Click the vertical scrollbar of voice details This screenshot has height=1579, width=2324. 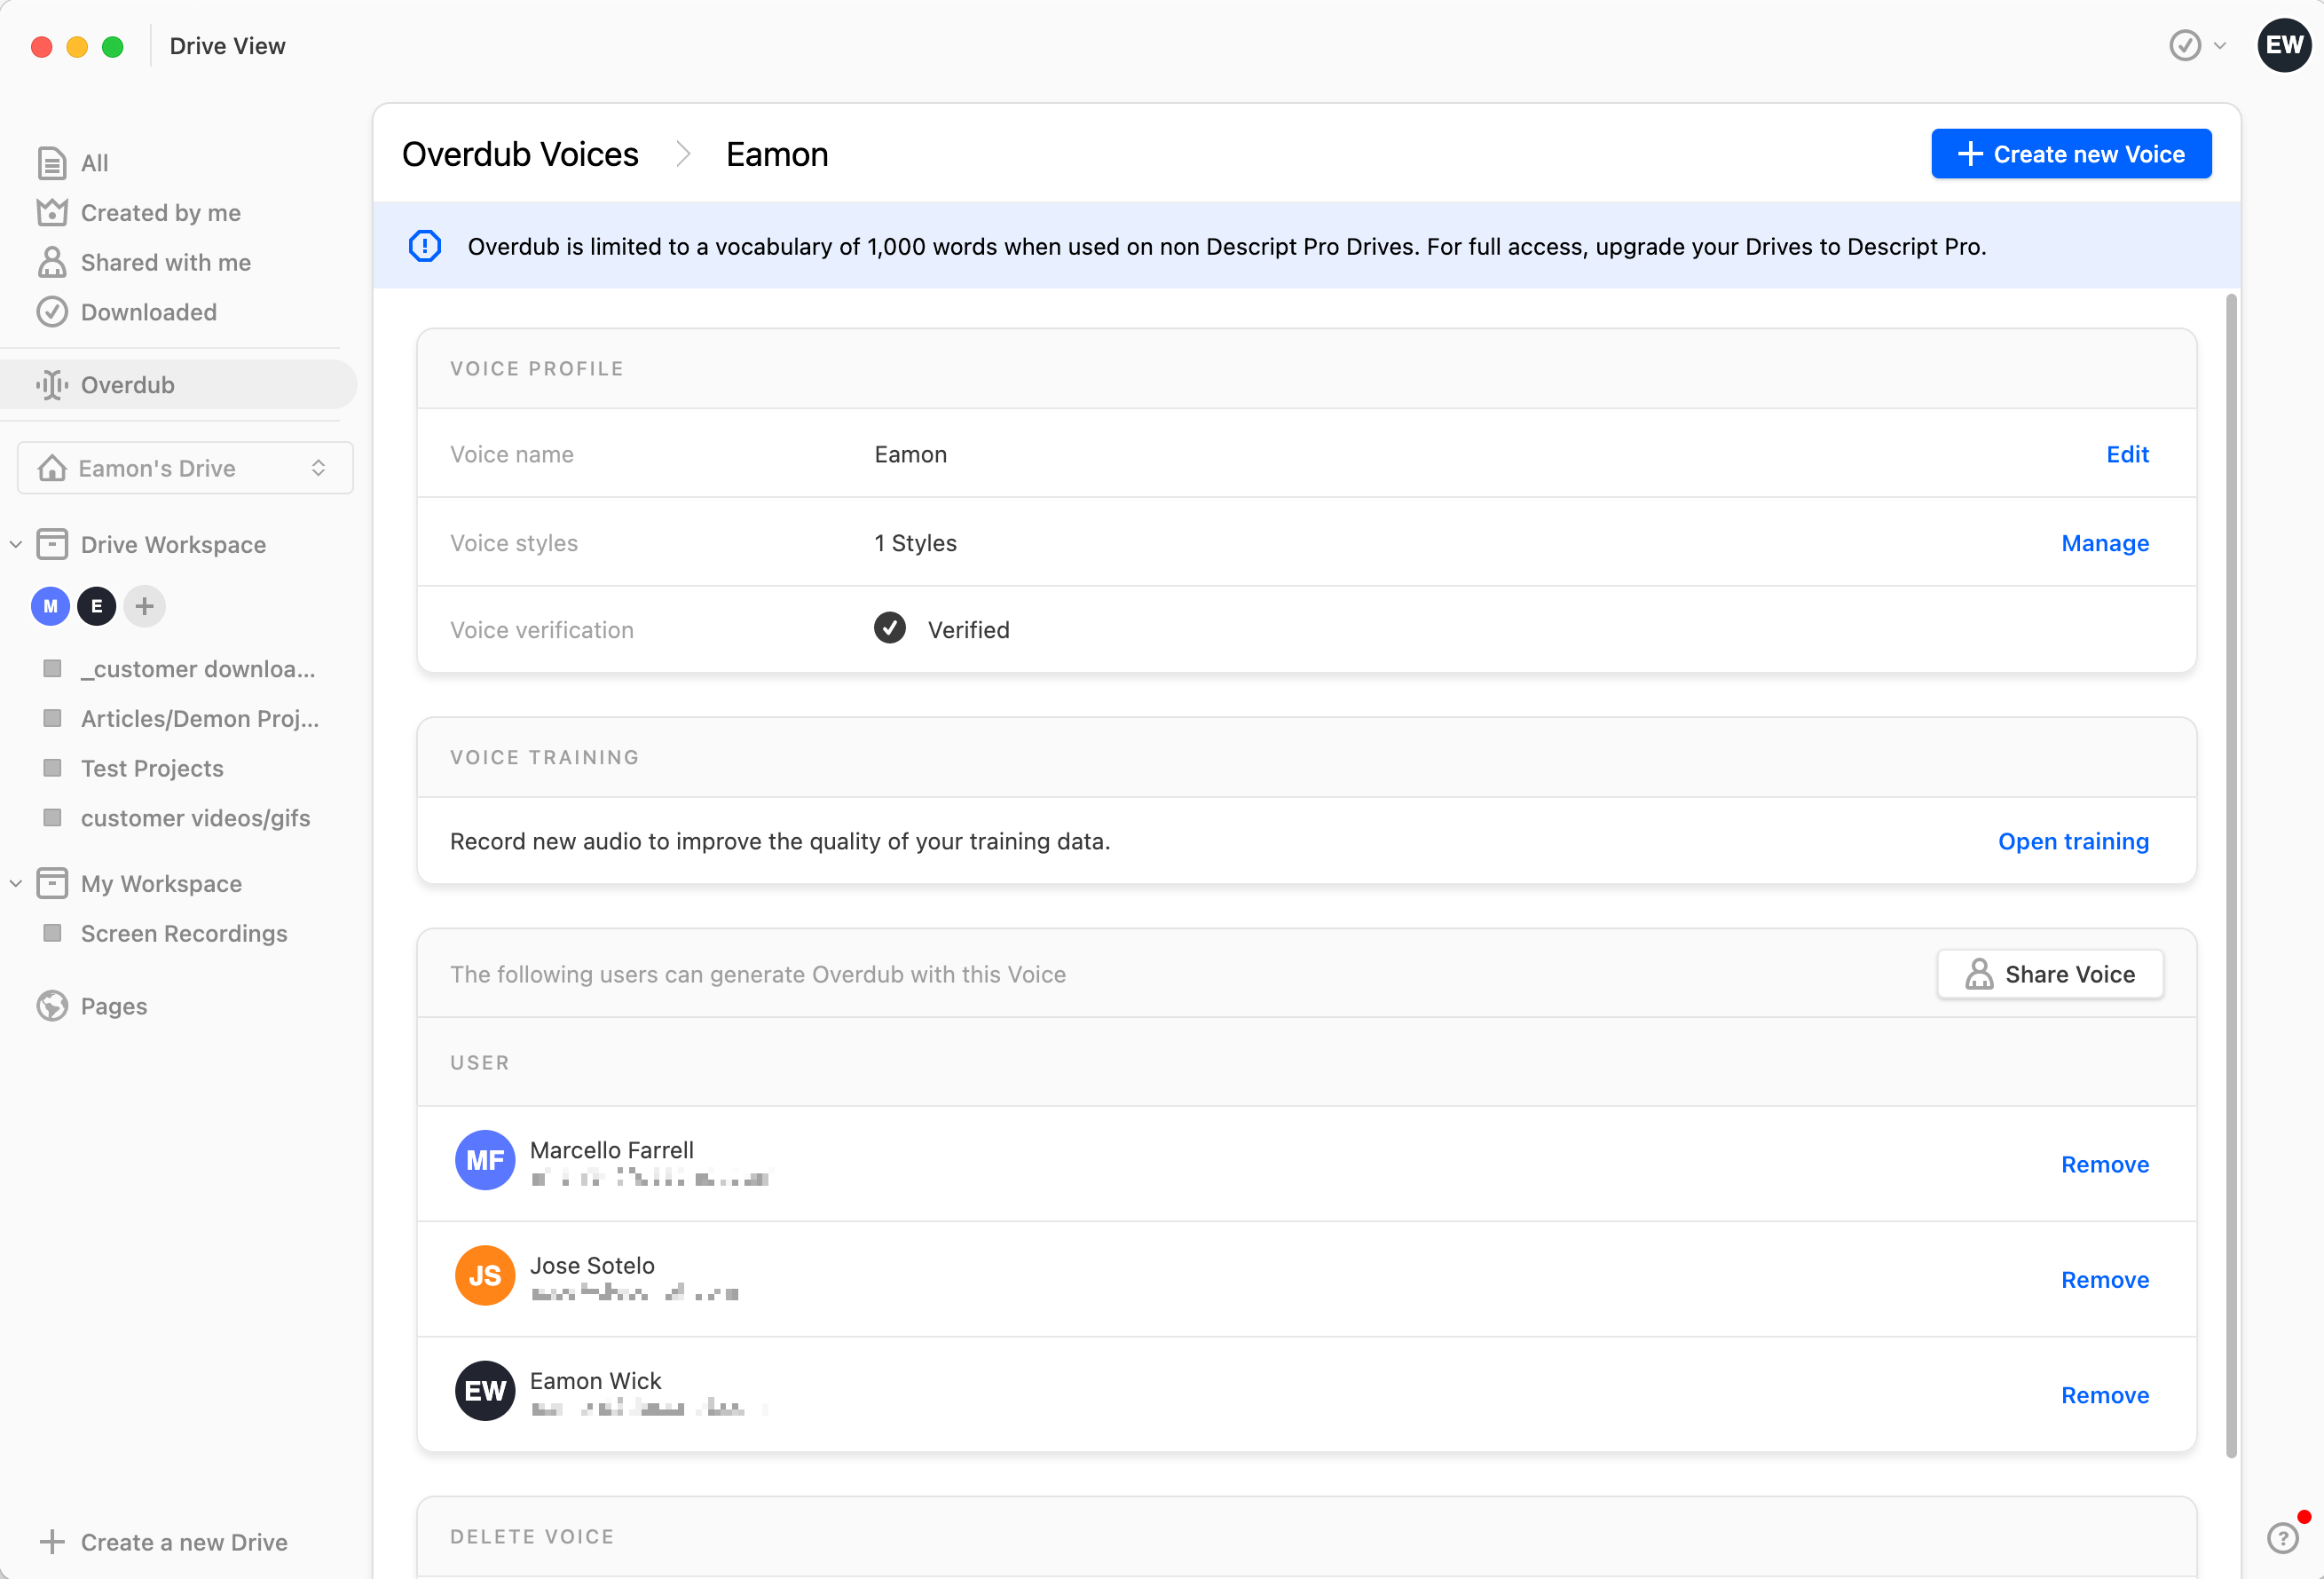click(2231, 876)
